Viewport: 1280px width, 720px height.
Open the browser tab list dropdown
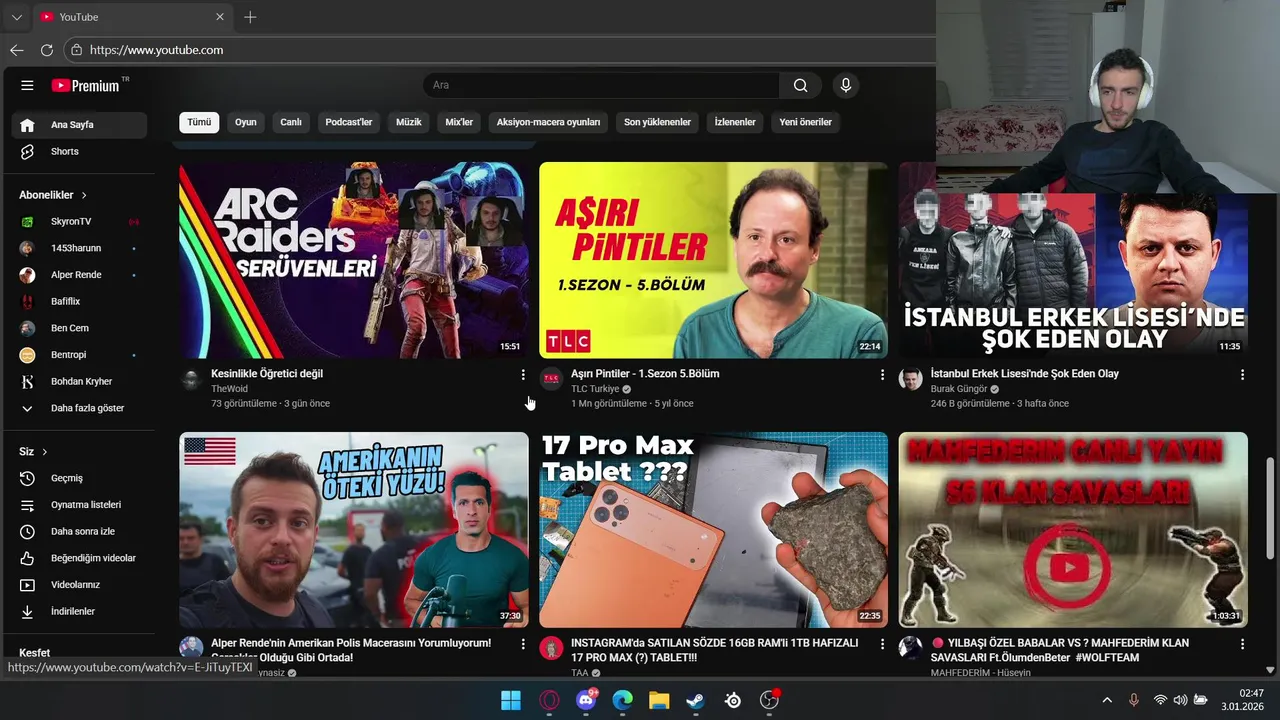pos(16,17)
